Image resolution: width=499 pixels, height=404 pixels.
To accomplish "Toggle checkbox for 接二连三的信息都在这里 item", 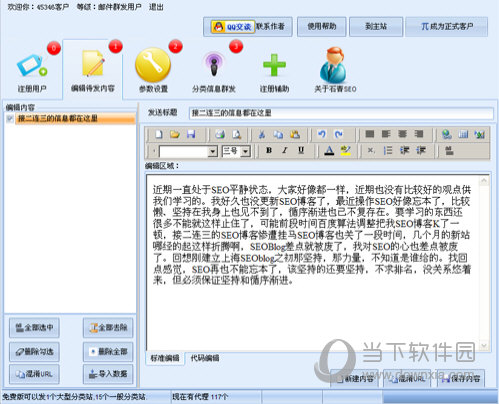I will [10, 118].
